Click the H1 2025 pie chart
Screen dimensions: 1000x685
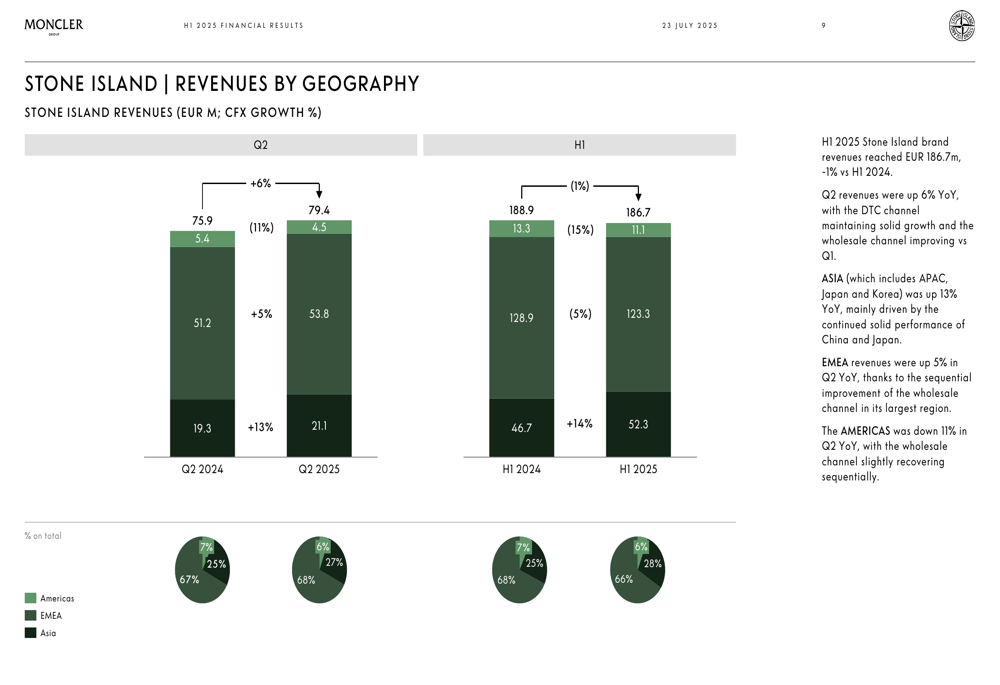pyautogui.click(x=637, y=570)
